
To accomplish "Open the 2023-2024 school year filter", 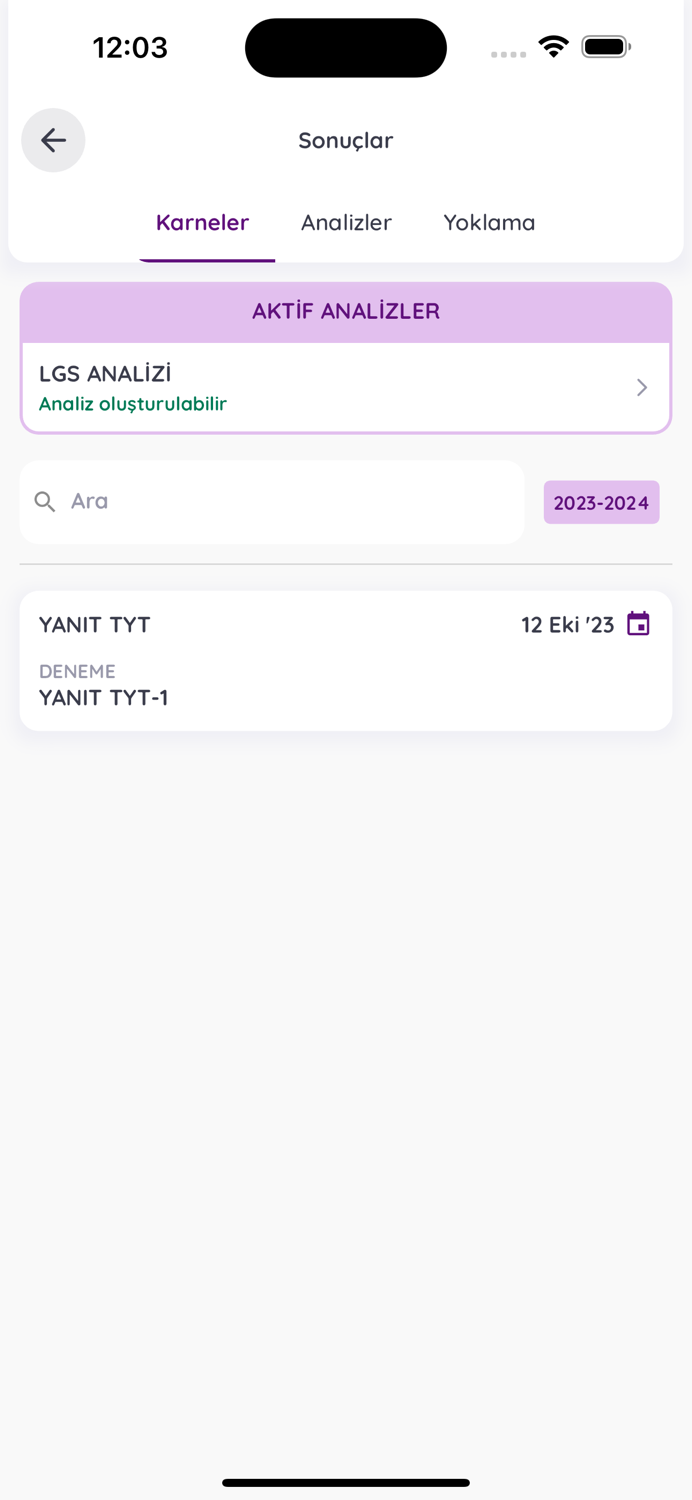I will coord(601,501).
